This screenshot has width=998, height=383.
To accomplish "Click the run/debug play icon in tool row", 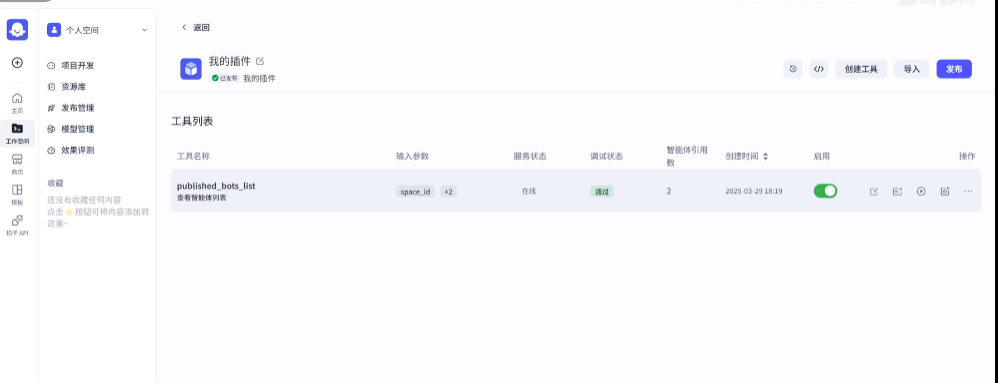I will tap(921, 191).
